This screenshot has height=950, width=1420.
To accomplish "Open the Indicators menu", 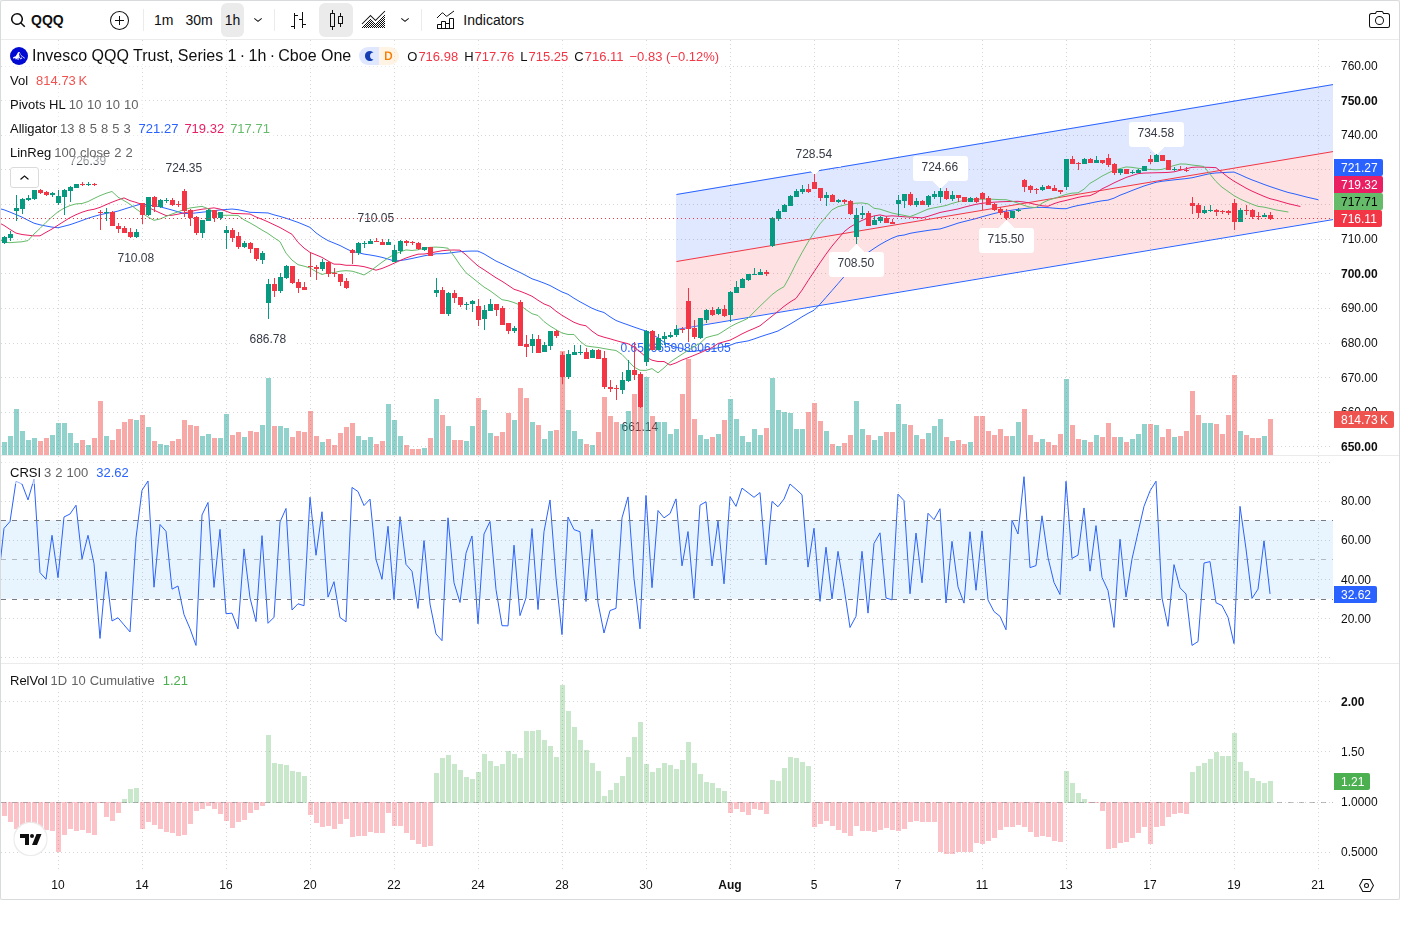I will click(x=480, y=20).
